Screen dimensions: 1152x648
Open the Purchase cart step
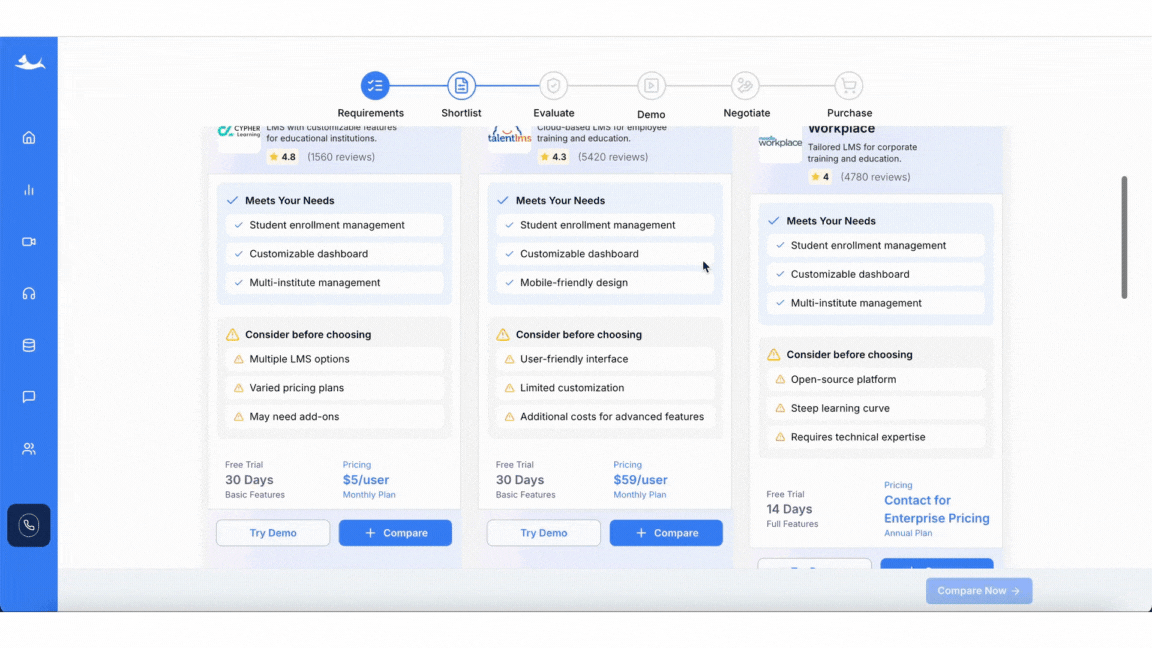pyautogui.click(x=849, y=86)
